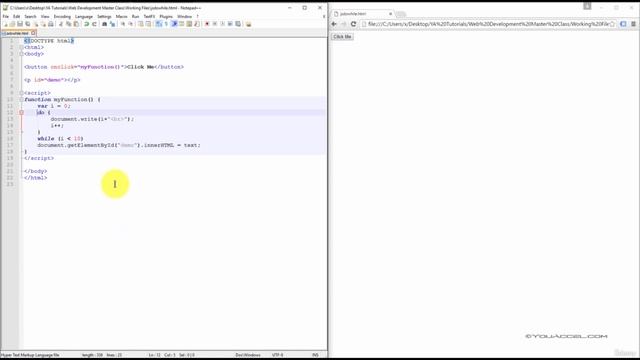Open the Run menu
Viewport: 640px width, 360px height.
(135, 16)
